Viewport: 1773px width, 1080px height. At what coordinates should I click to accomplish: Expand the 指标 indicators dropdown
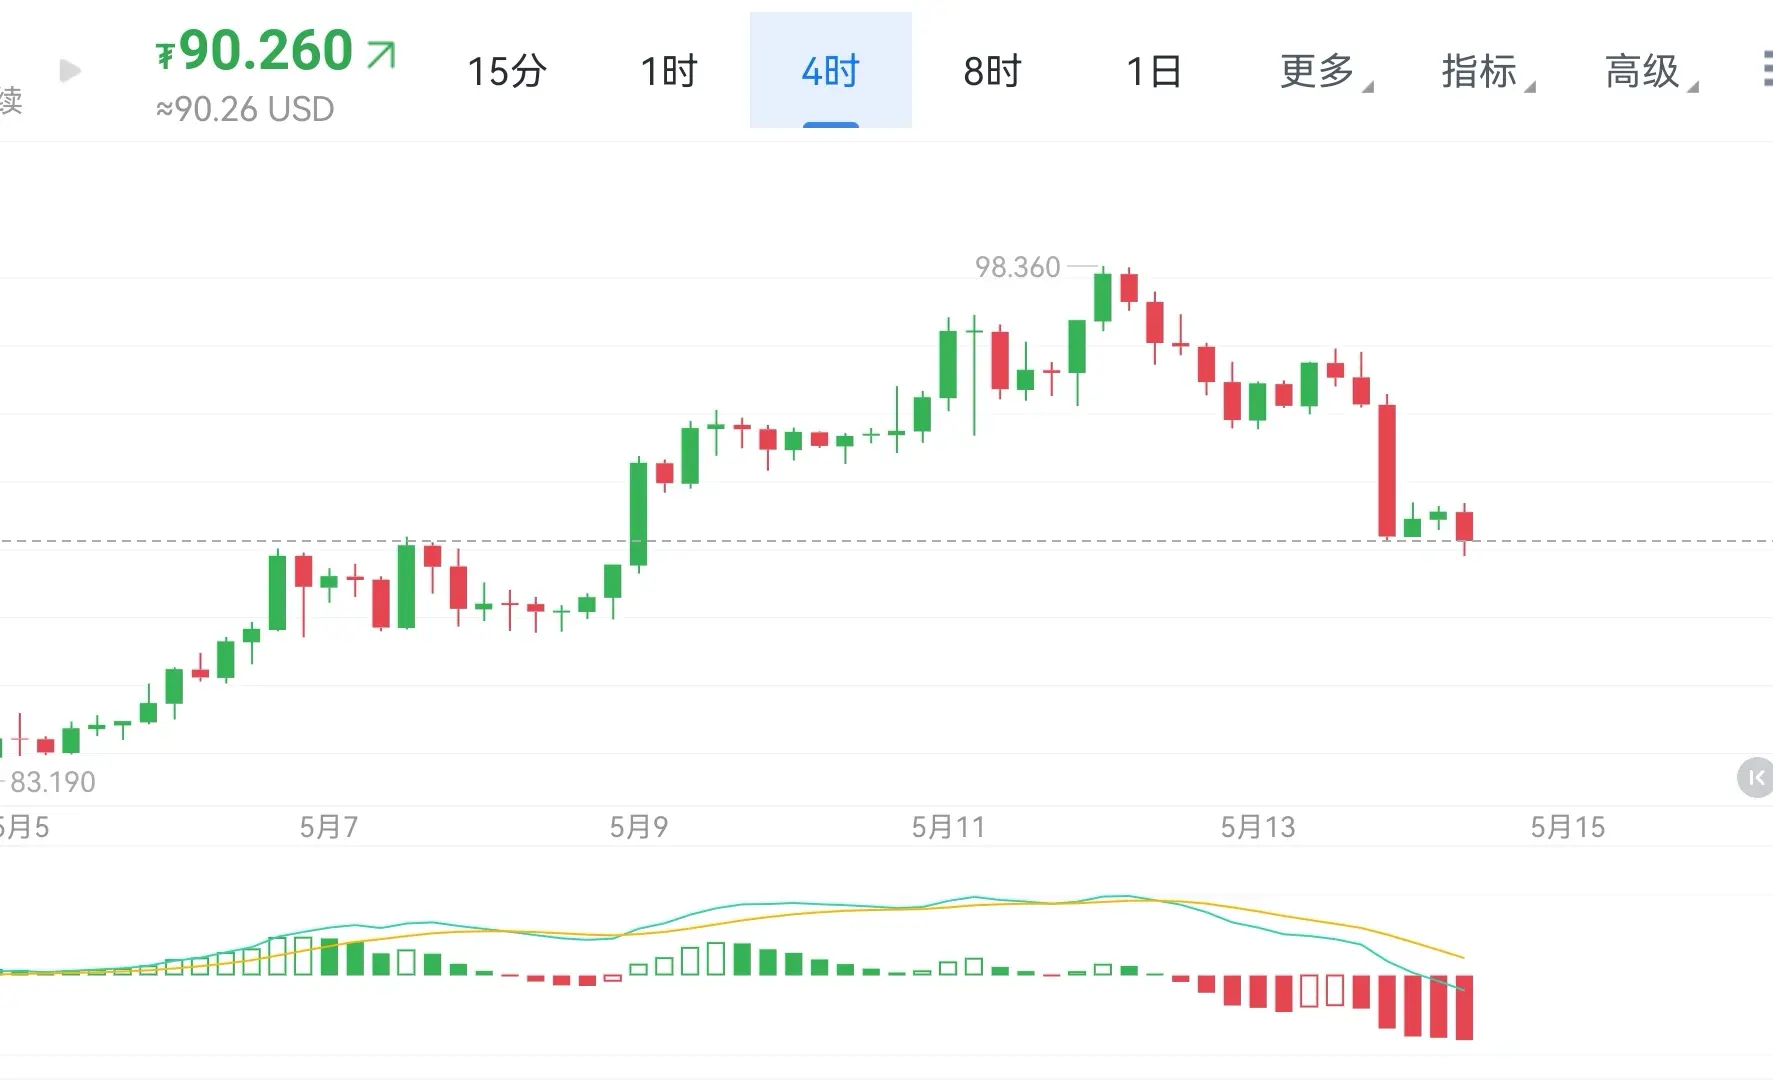point(1488,71)
